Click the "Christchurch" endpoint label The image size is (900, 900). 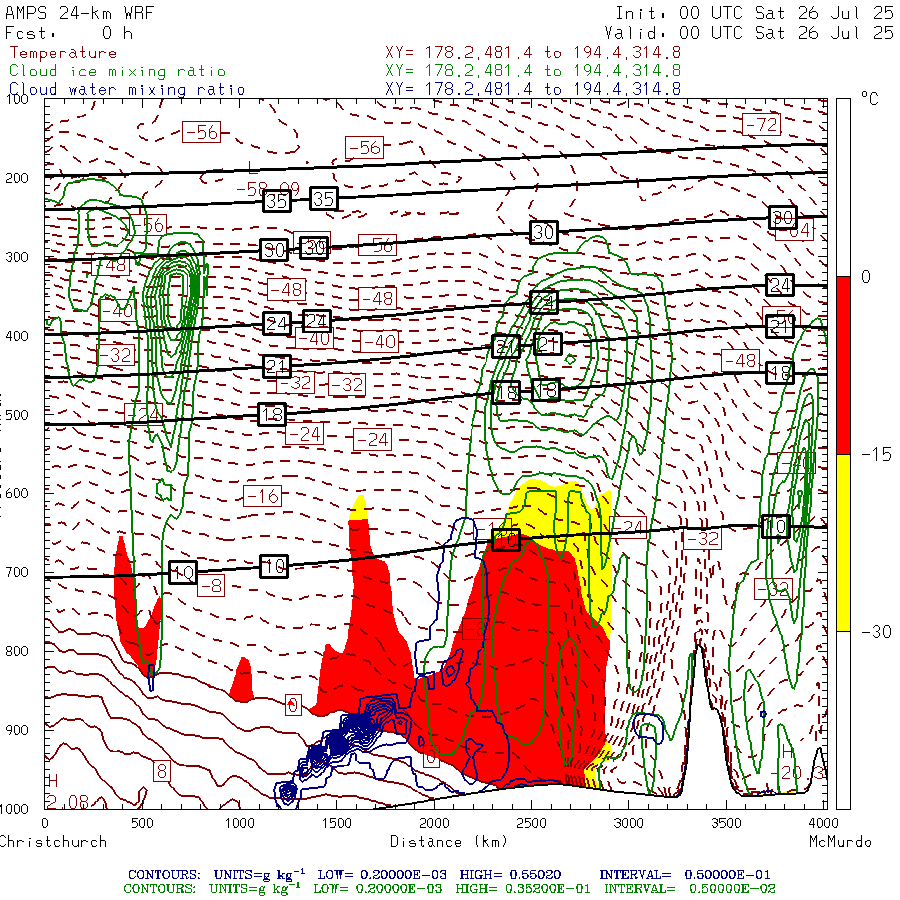53,841
